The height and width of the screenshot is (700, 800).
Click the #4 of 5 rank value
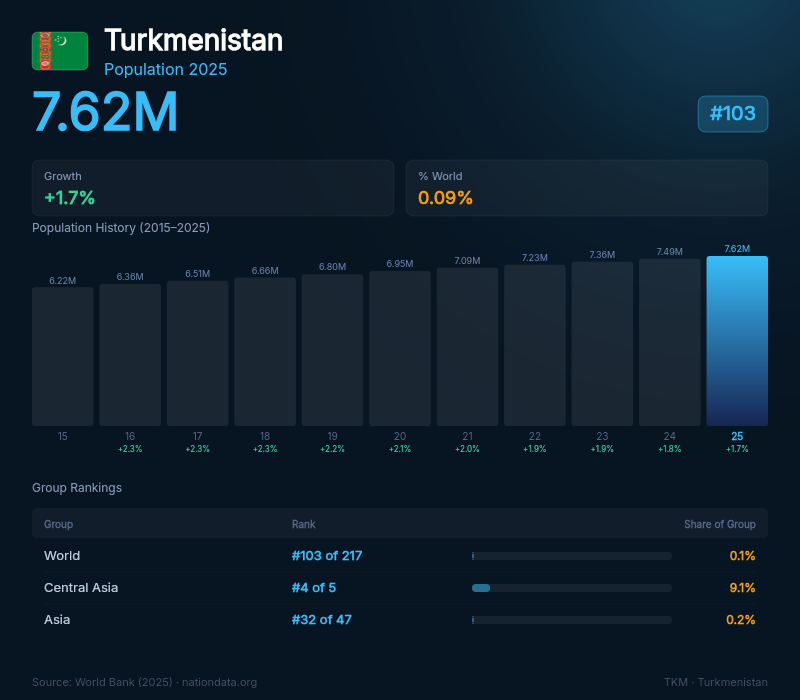(314, 588)
